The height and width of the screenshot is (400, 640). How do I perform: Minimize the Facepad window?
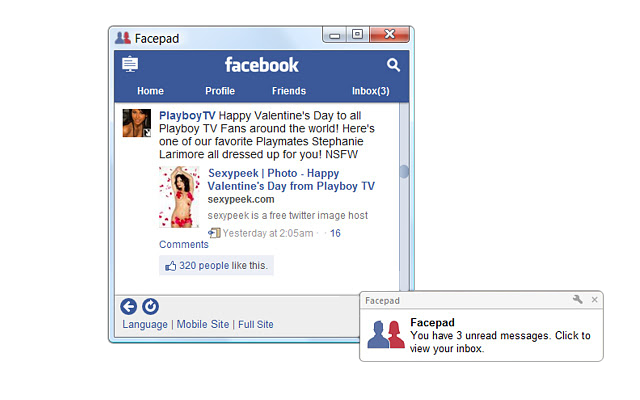click(x=335, y=35)
